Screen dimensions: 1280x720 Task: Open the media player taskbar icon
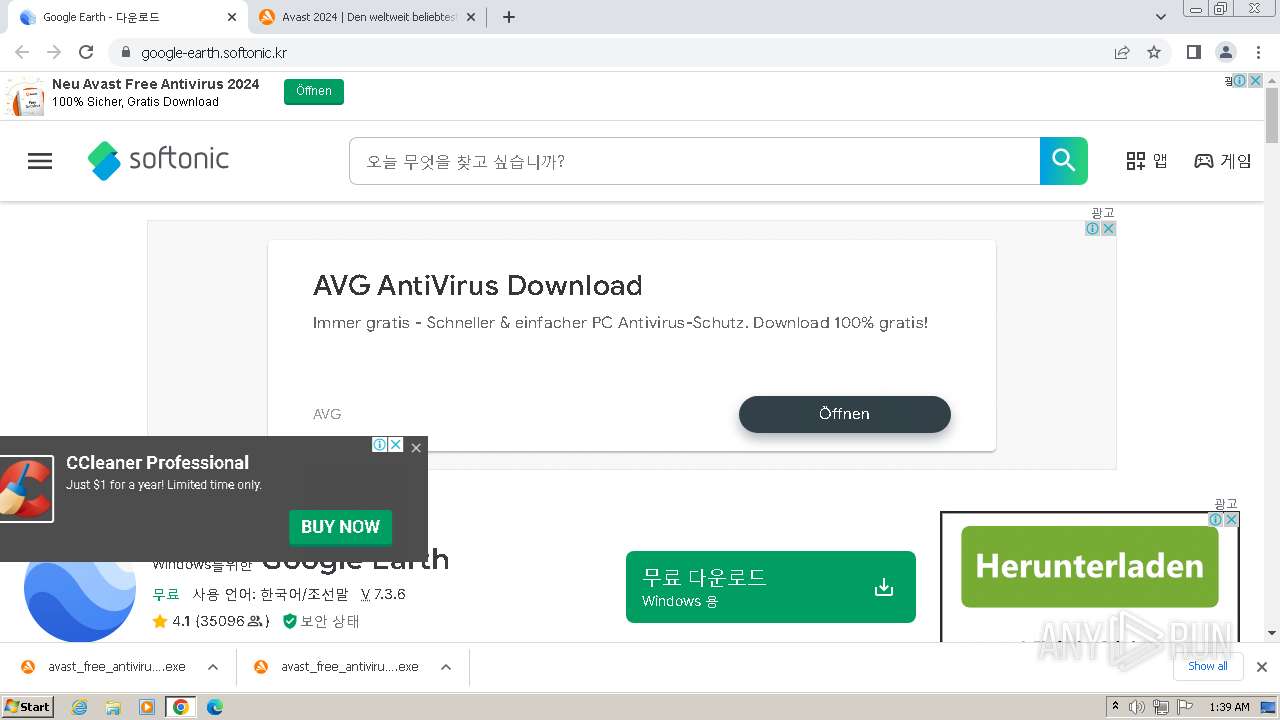point(147,707)
